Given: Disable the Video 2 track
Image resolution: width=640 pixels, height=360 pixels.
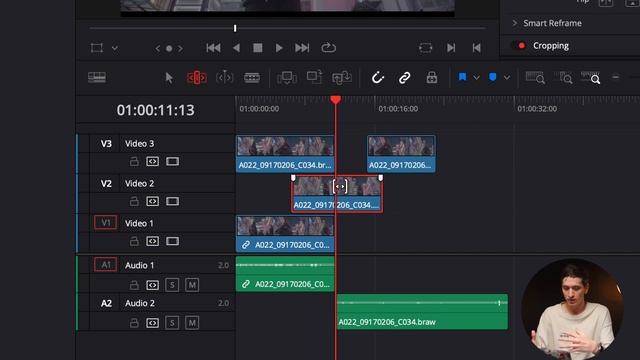Looking at the screenshot, I should point(172,201).
